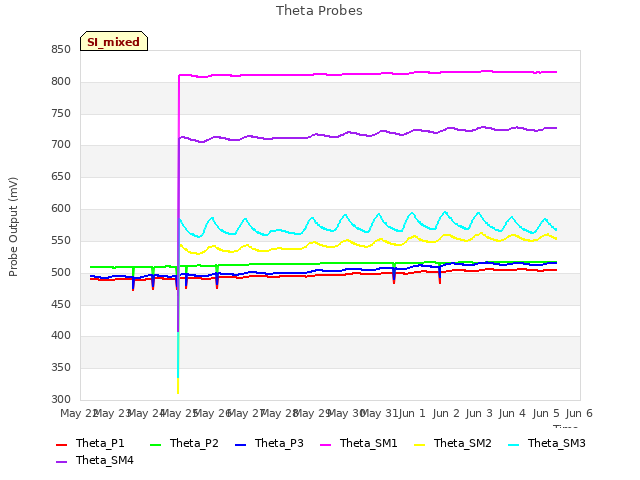The height and width of the screenshot is (480, 640).
Task: Click the red Theta_P1 legend swatch
Action: point(61,444)
